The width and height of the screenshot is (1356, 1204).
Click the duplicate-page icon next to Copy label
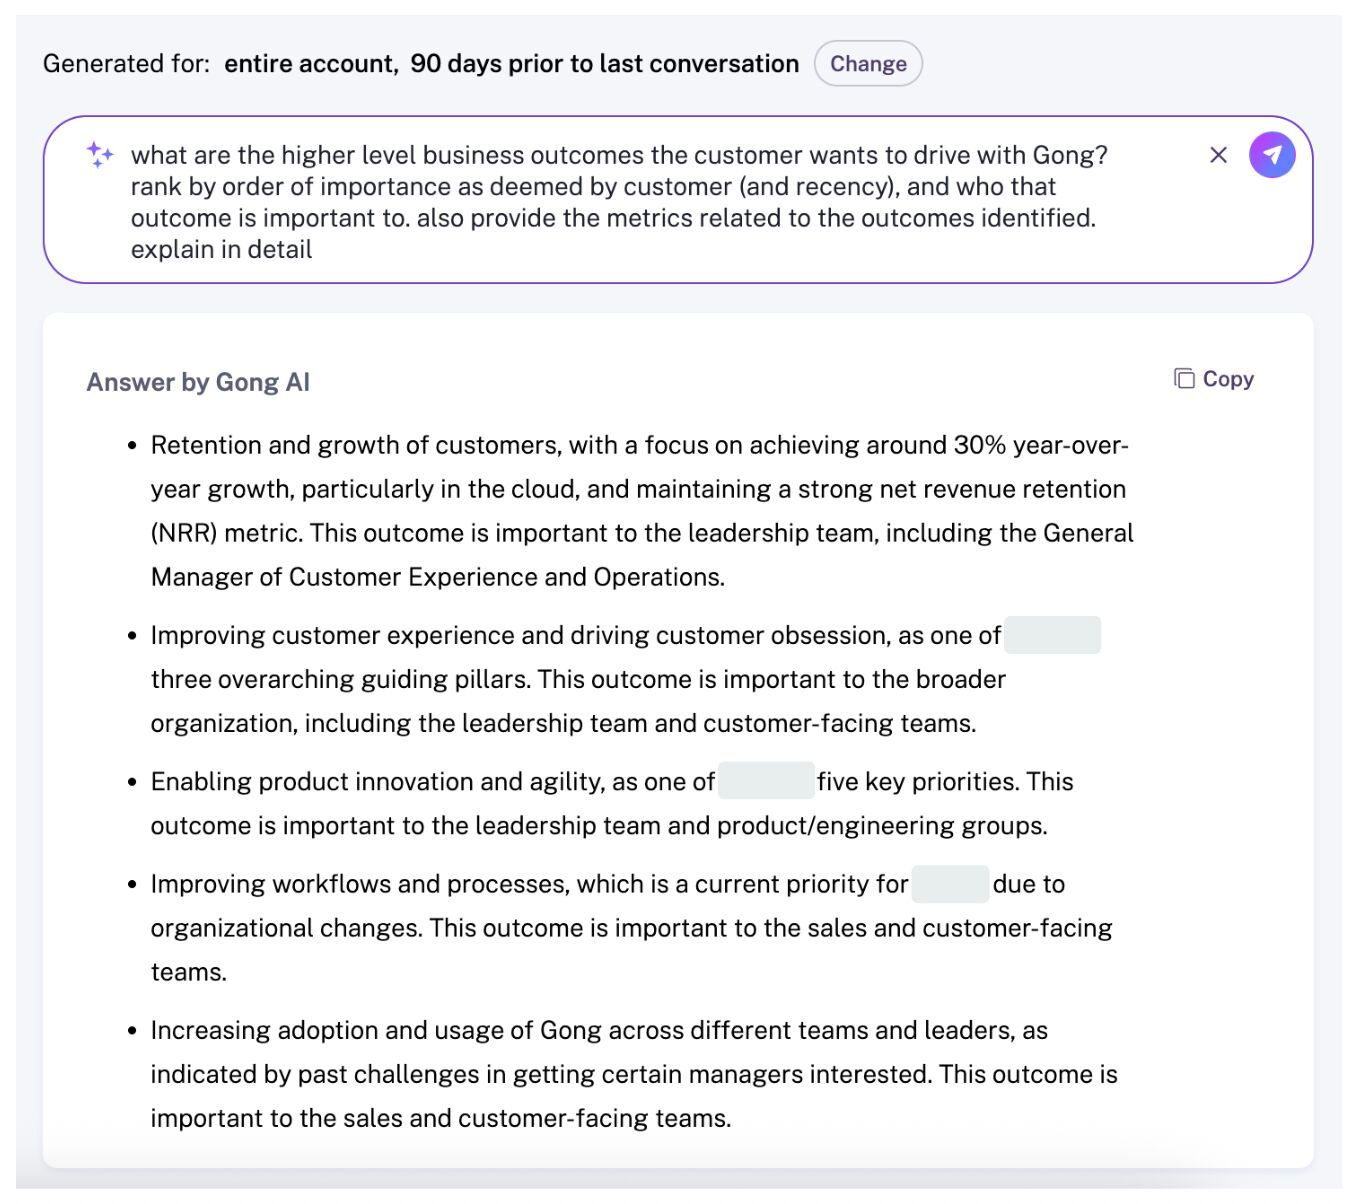point(1185,379)
